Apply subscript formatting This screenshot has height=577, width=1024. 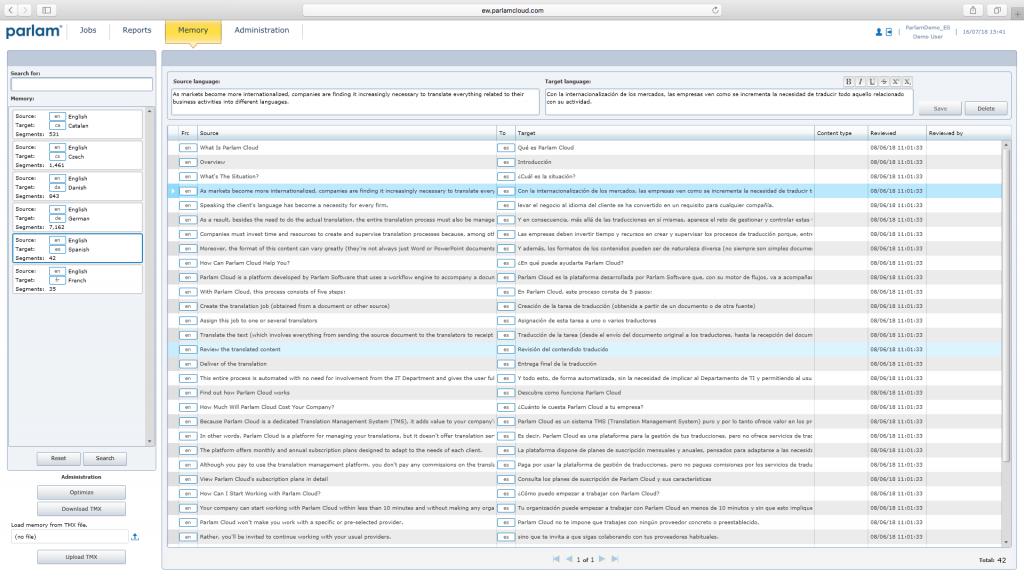pos(907,82)
